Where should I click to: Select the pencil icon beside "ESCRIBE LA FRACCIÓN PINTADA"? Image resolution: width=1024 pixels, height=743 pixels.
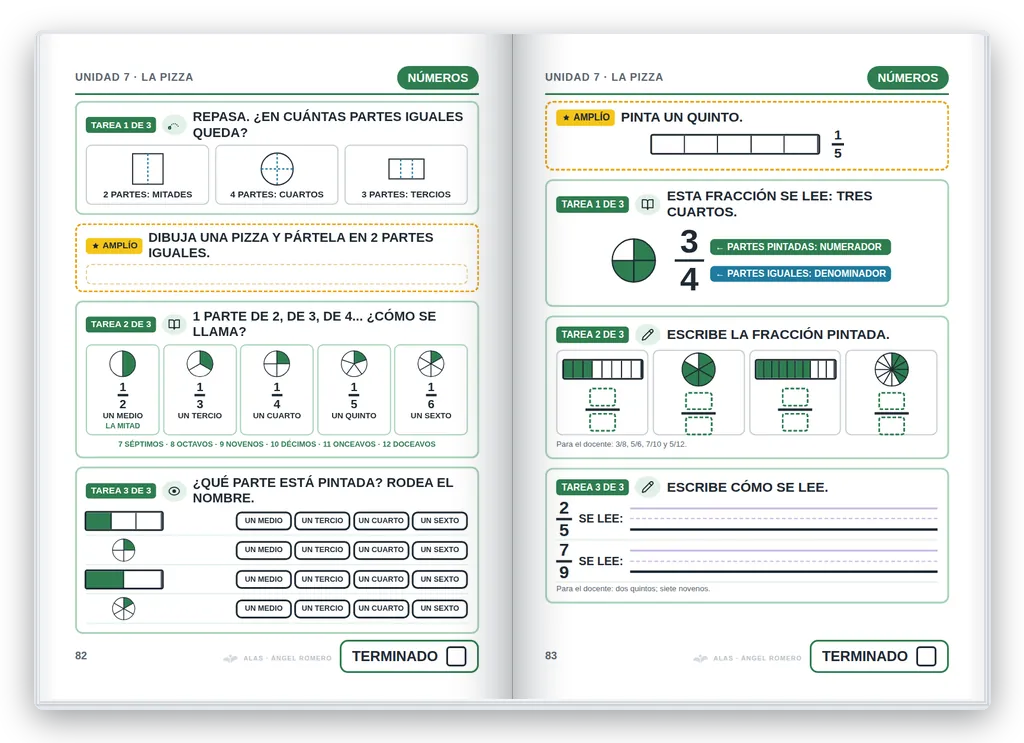[x=647, y=335]
